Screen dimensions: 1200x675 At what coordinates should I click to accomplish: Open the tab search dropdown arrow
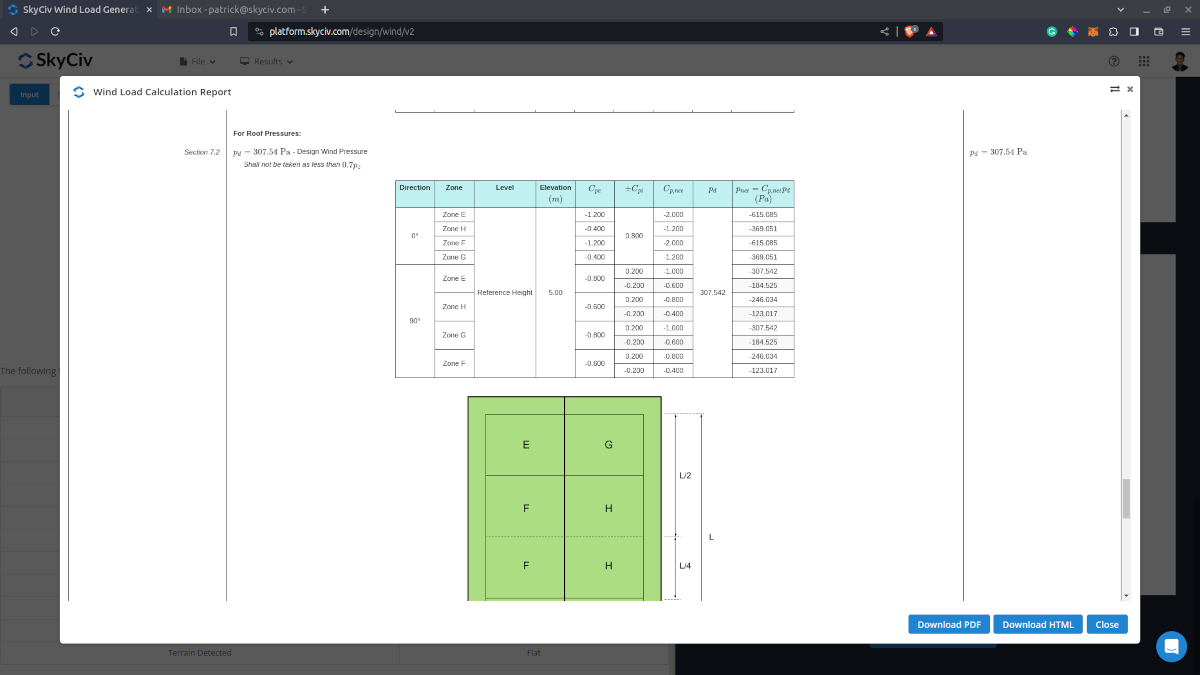(x=1120, y=9)
